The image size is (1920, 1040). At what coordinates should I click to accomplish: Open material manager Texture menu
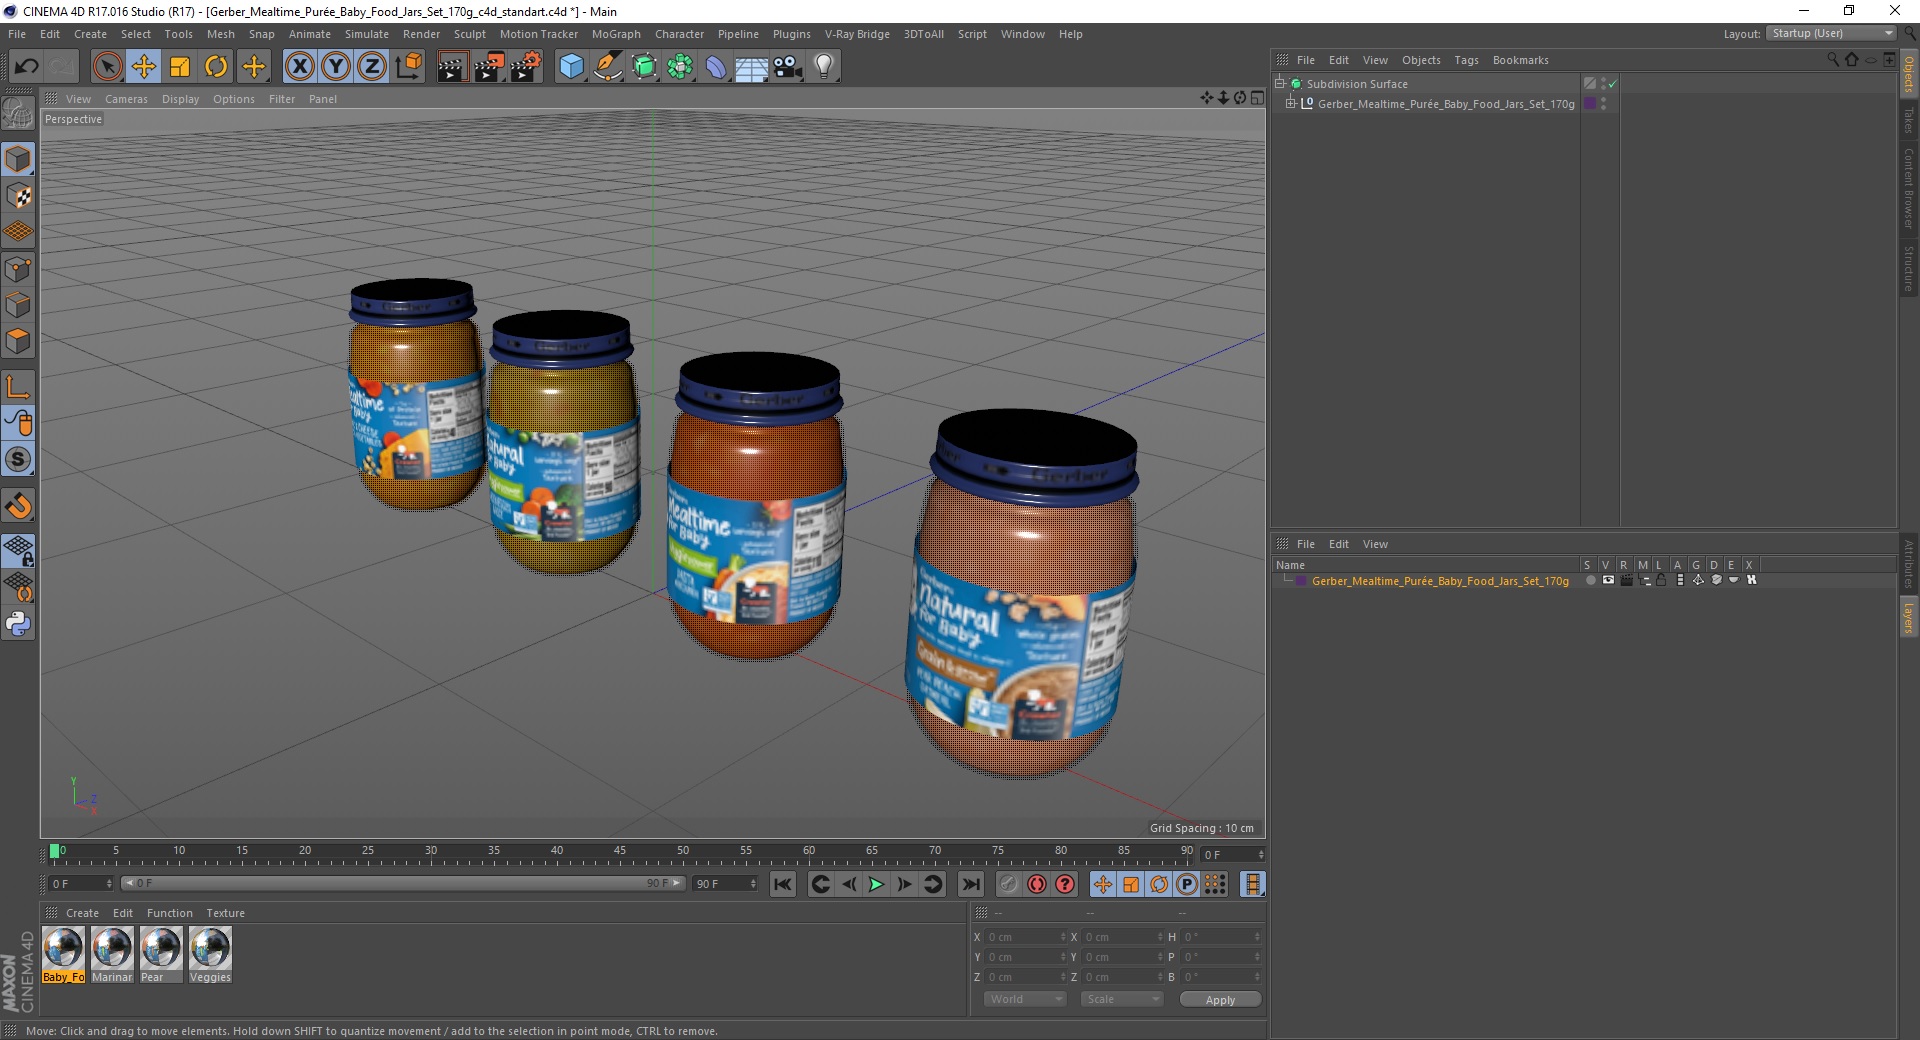[x=225, y=913]
